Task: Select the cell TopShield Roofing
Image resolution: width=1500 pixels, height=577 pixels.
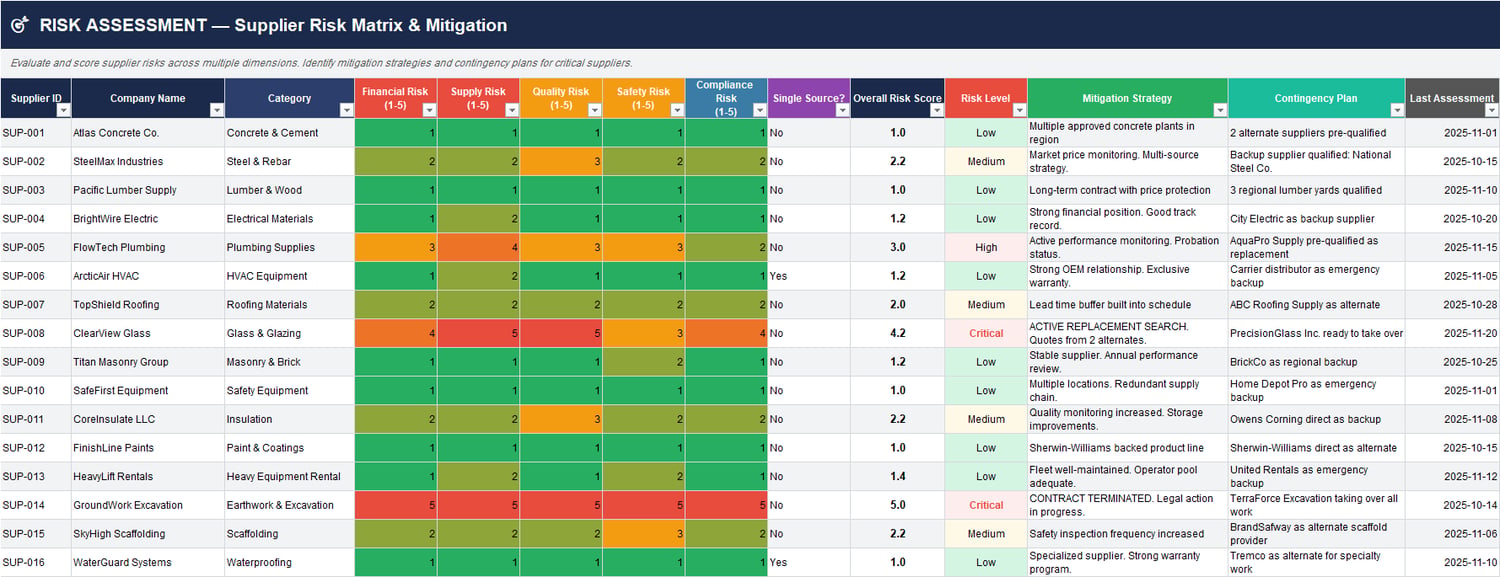Action: 148,305
